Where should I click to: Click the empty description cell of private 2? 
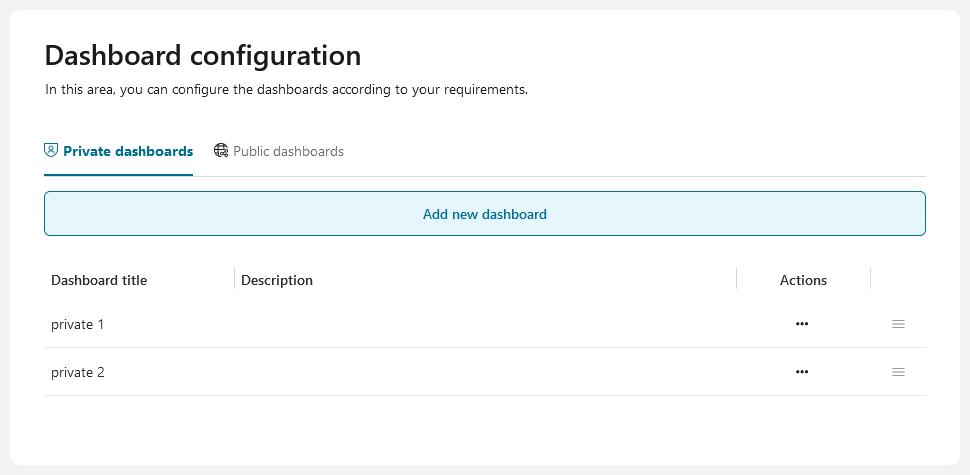[485, 373]
